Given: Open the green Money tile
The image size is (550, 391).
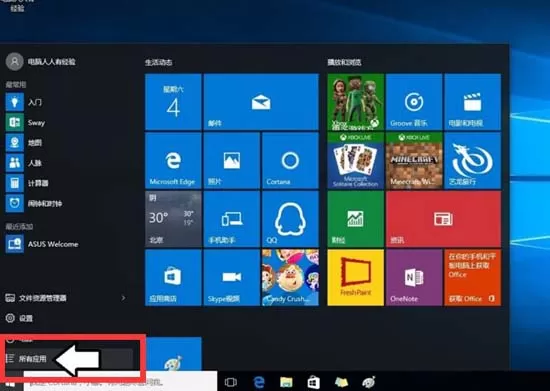Looking at the screenshot, I should [356, 219].
